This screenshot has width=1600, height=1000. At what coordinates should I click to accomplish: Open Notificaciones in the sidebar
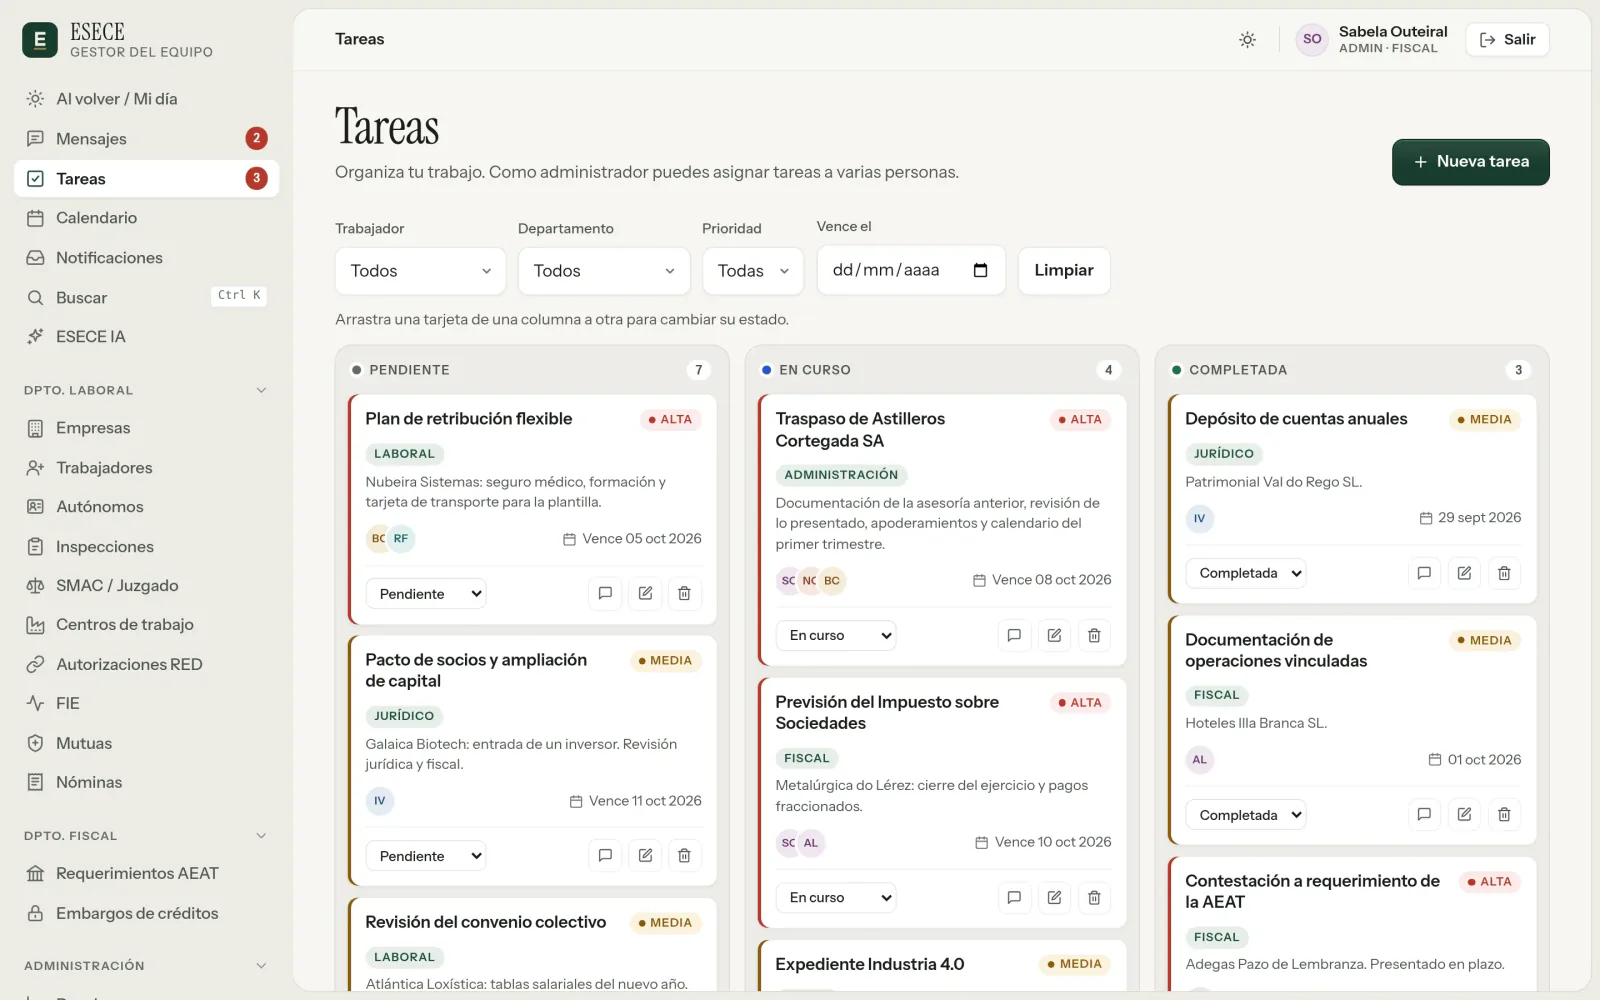pyautogui.click(x=146, y=257)
